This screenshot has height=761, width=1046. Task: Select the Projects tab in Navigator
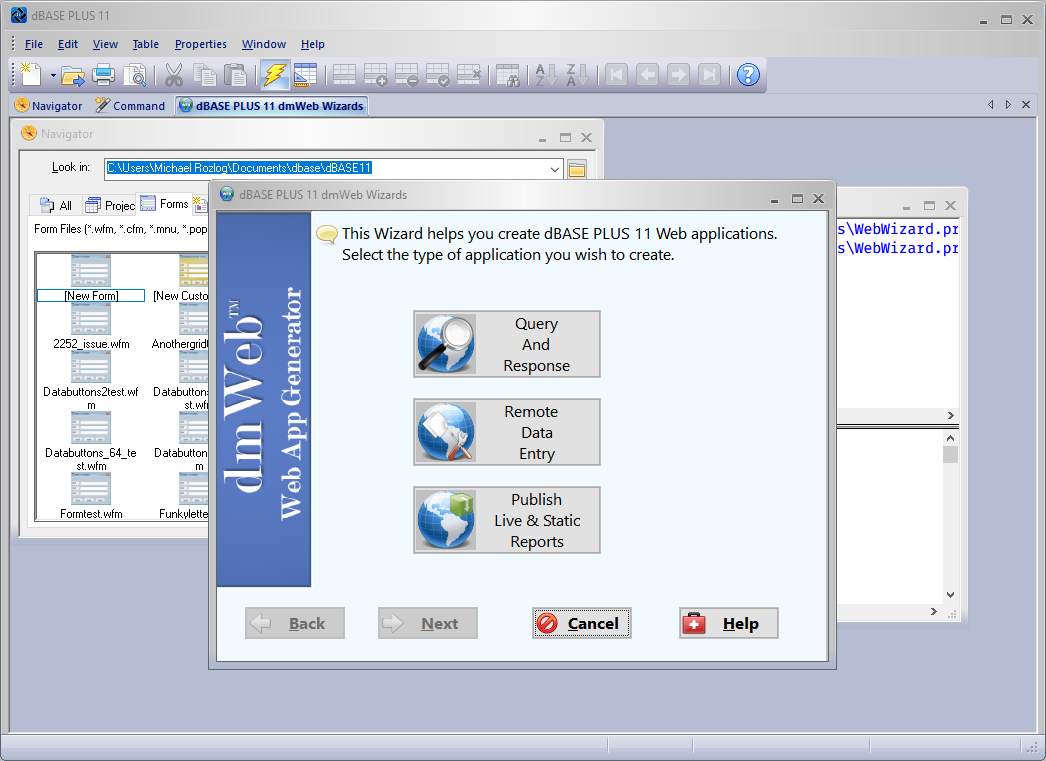pyautogui.click(x=111, y=205)
